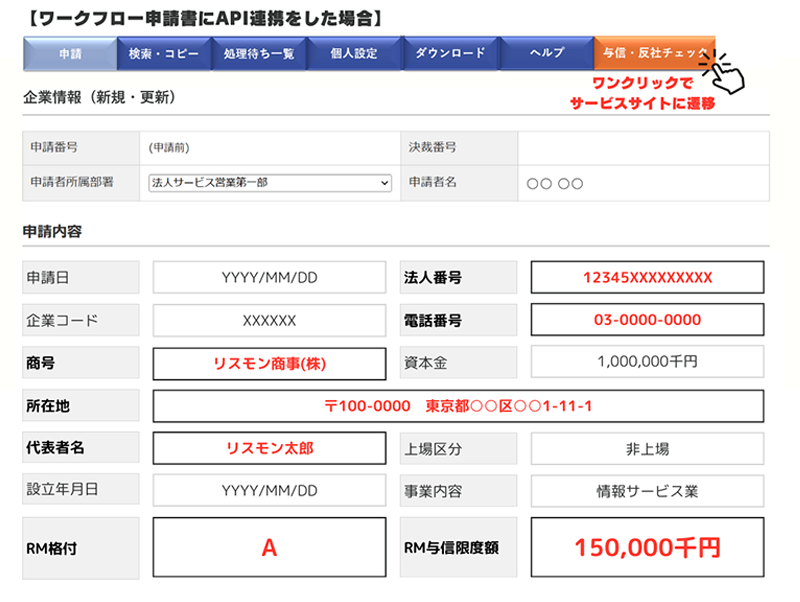Click the 設立年月日 date field
This screenshot has width=800, height=602.
[269, 490]
